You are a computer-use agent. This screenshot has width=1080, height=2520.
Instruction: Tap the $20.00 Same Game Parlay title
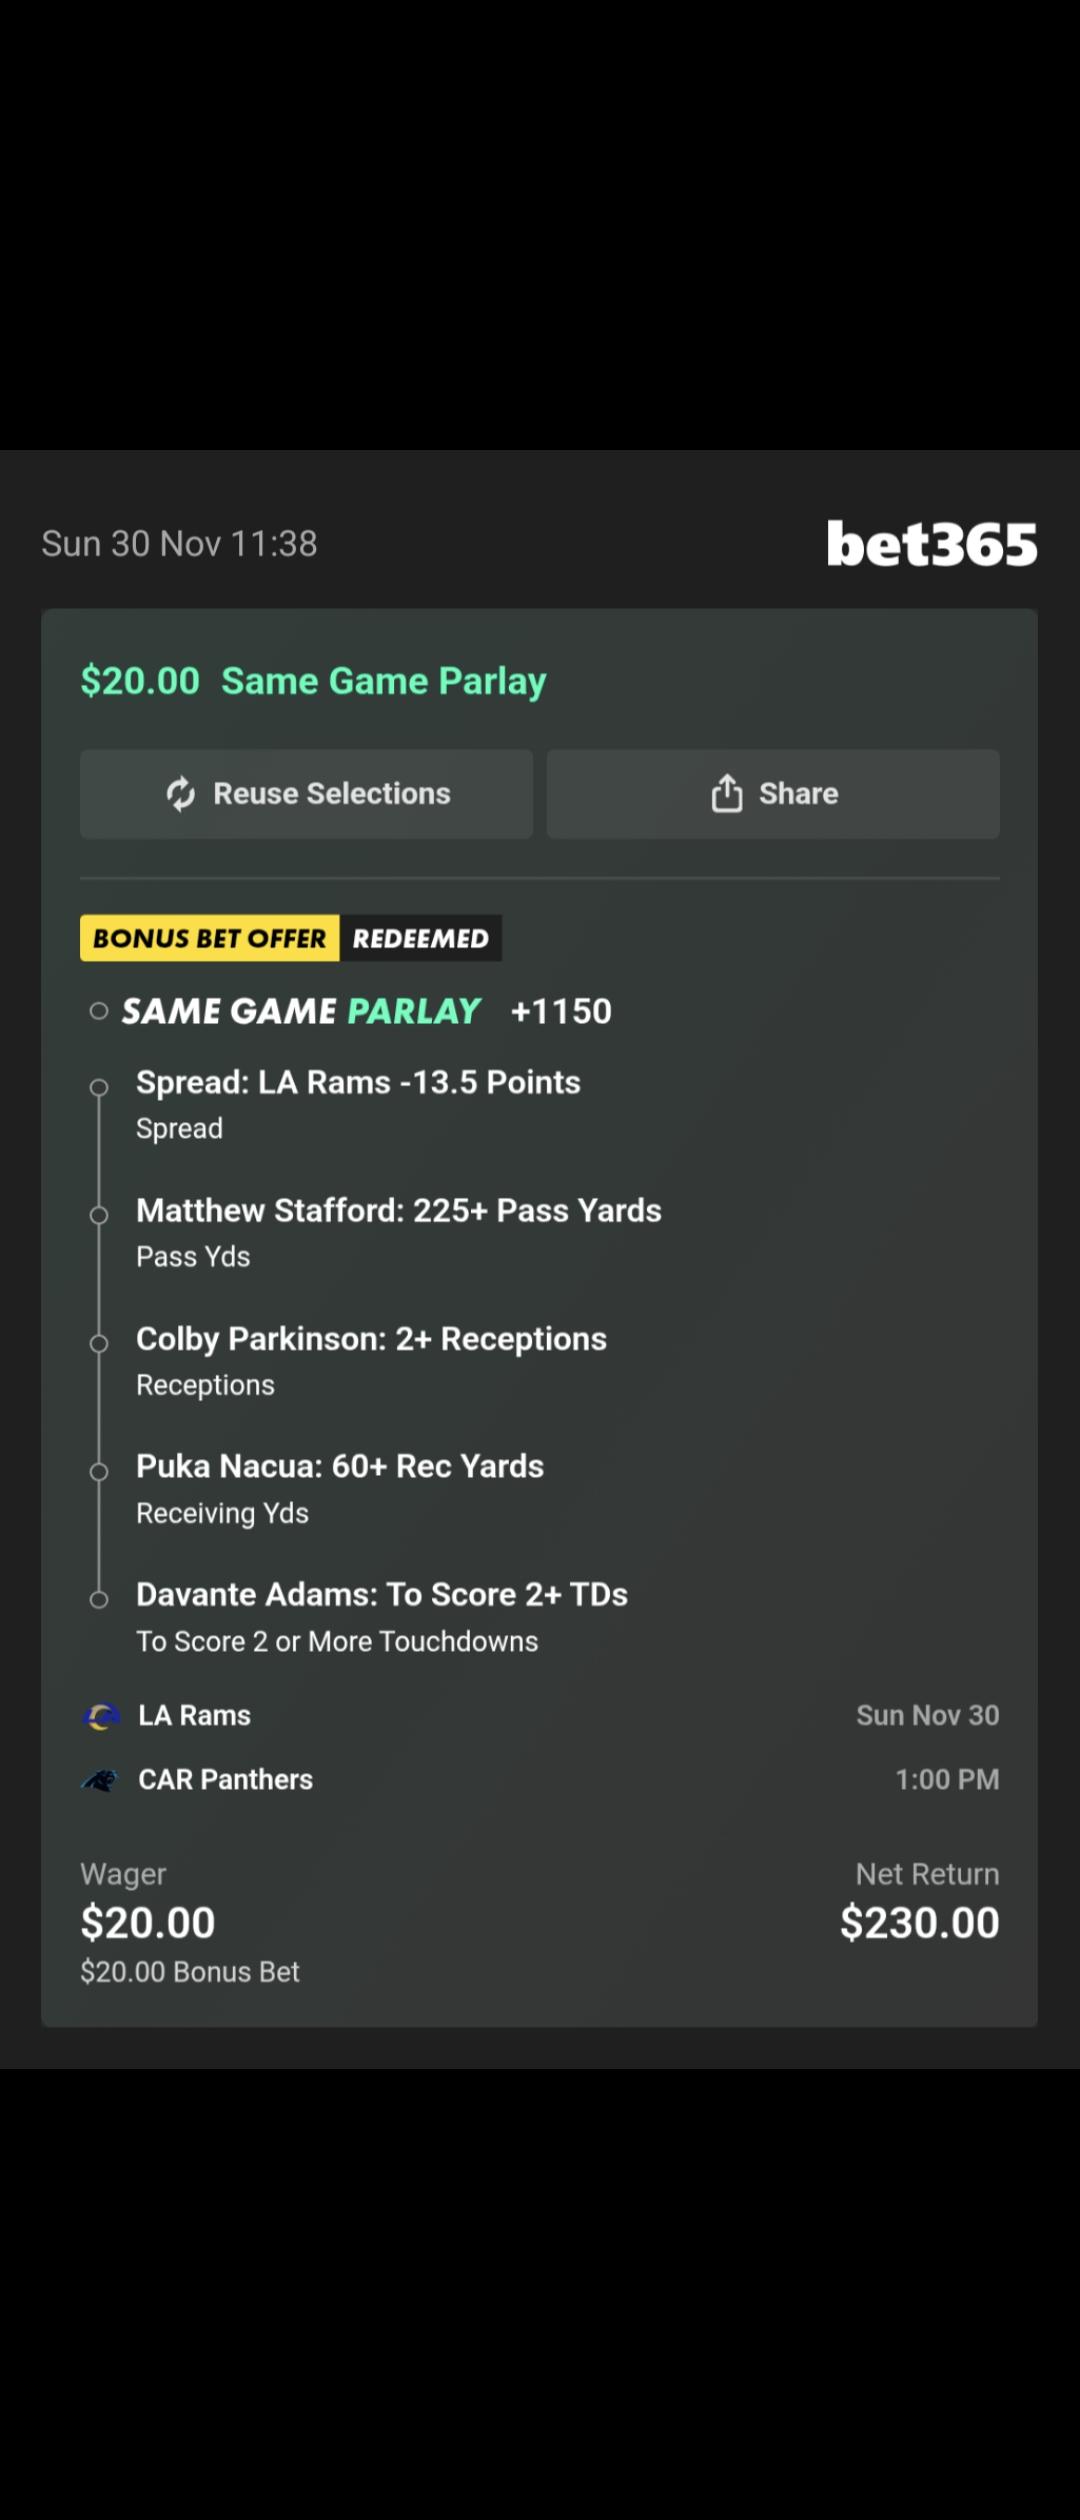pos(314,681)
